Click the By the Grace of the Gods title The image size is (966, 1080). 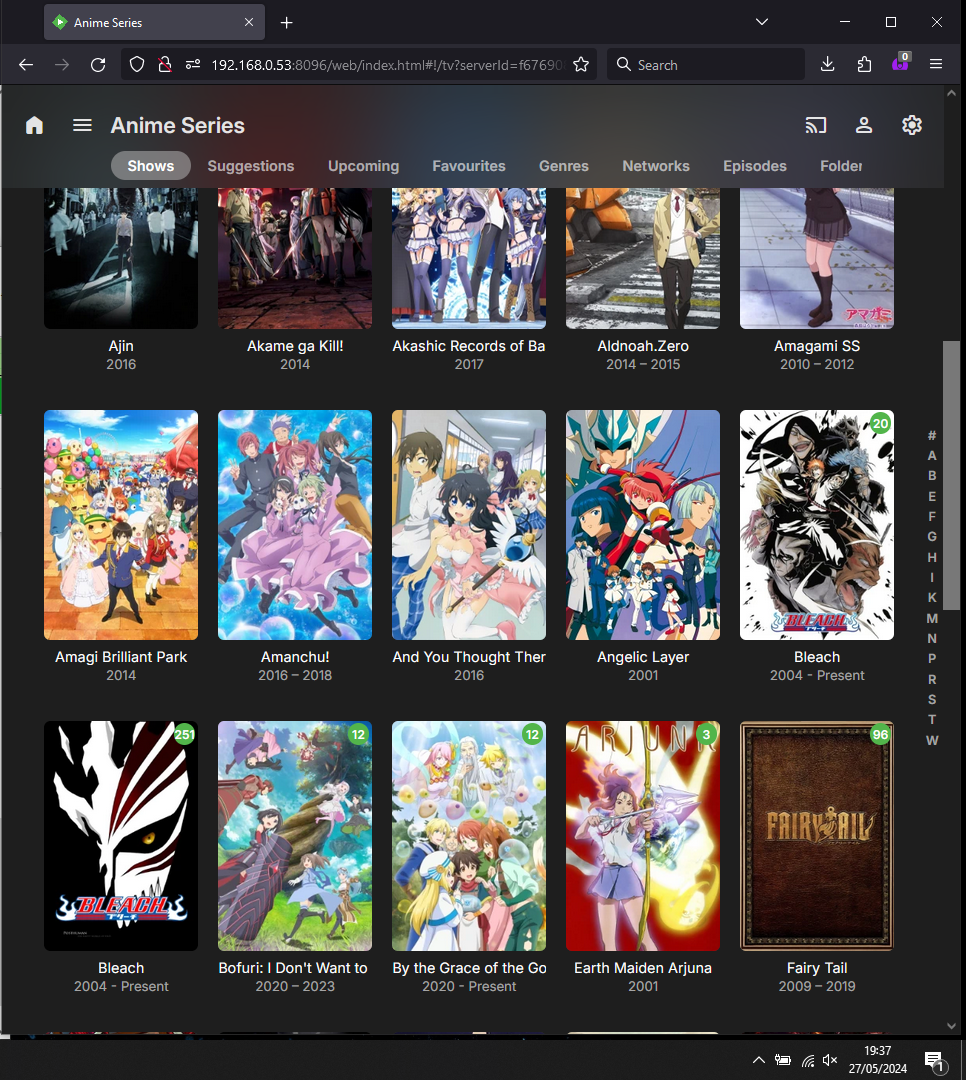click(469, 968)
